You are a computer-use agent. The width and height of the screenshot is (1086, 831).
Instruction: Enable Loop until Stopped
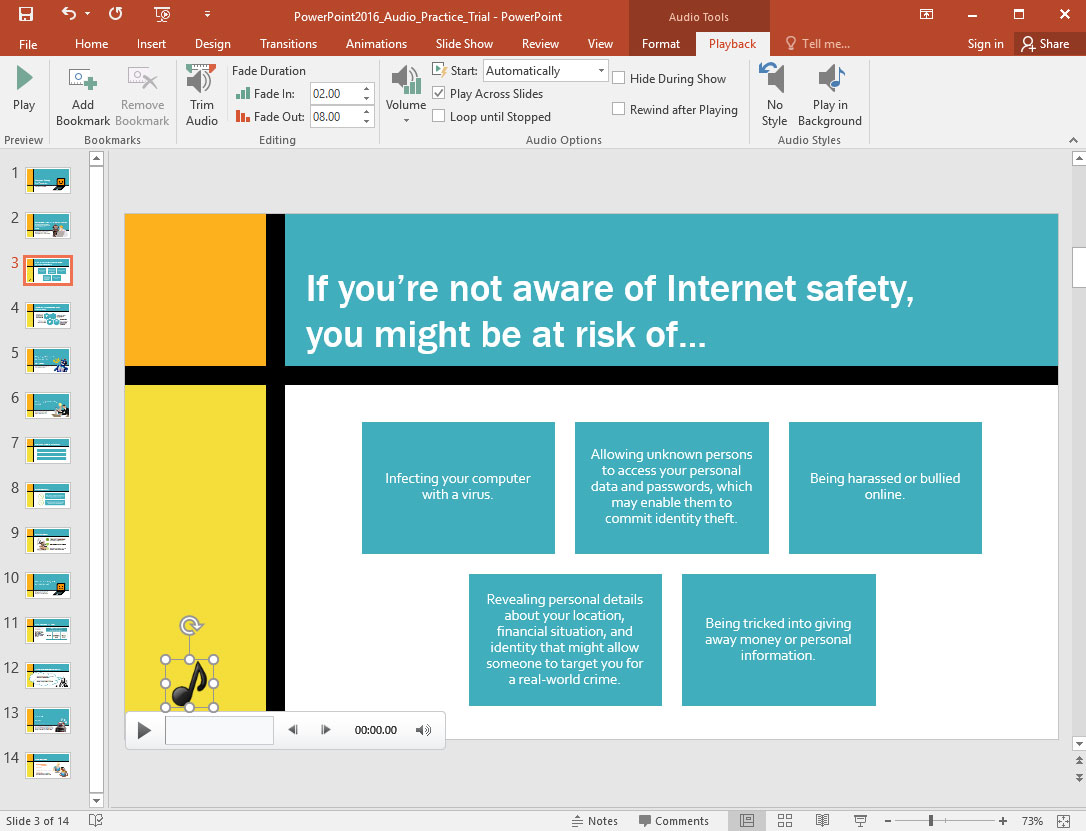pos(438,116)
